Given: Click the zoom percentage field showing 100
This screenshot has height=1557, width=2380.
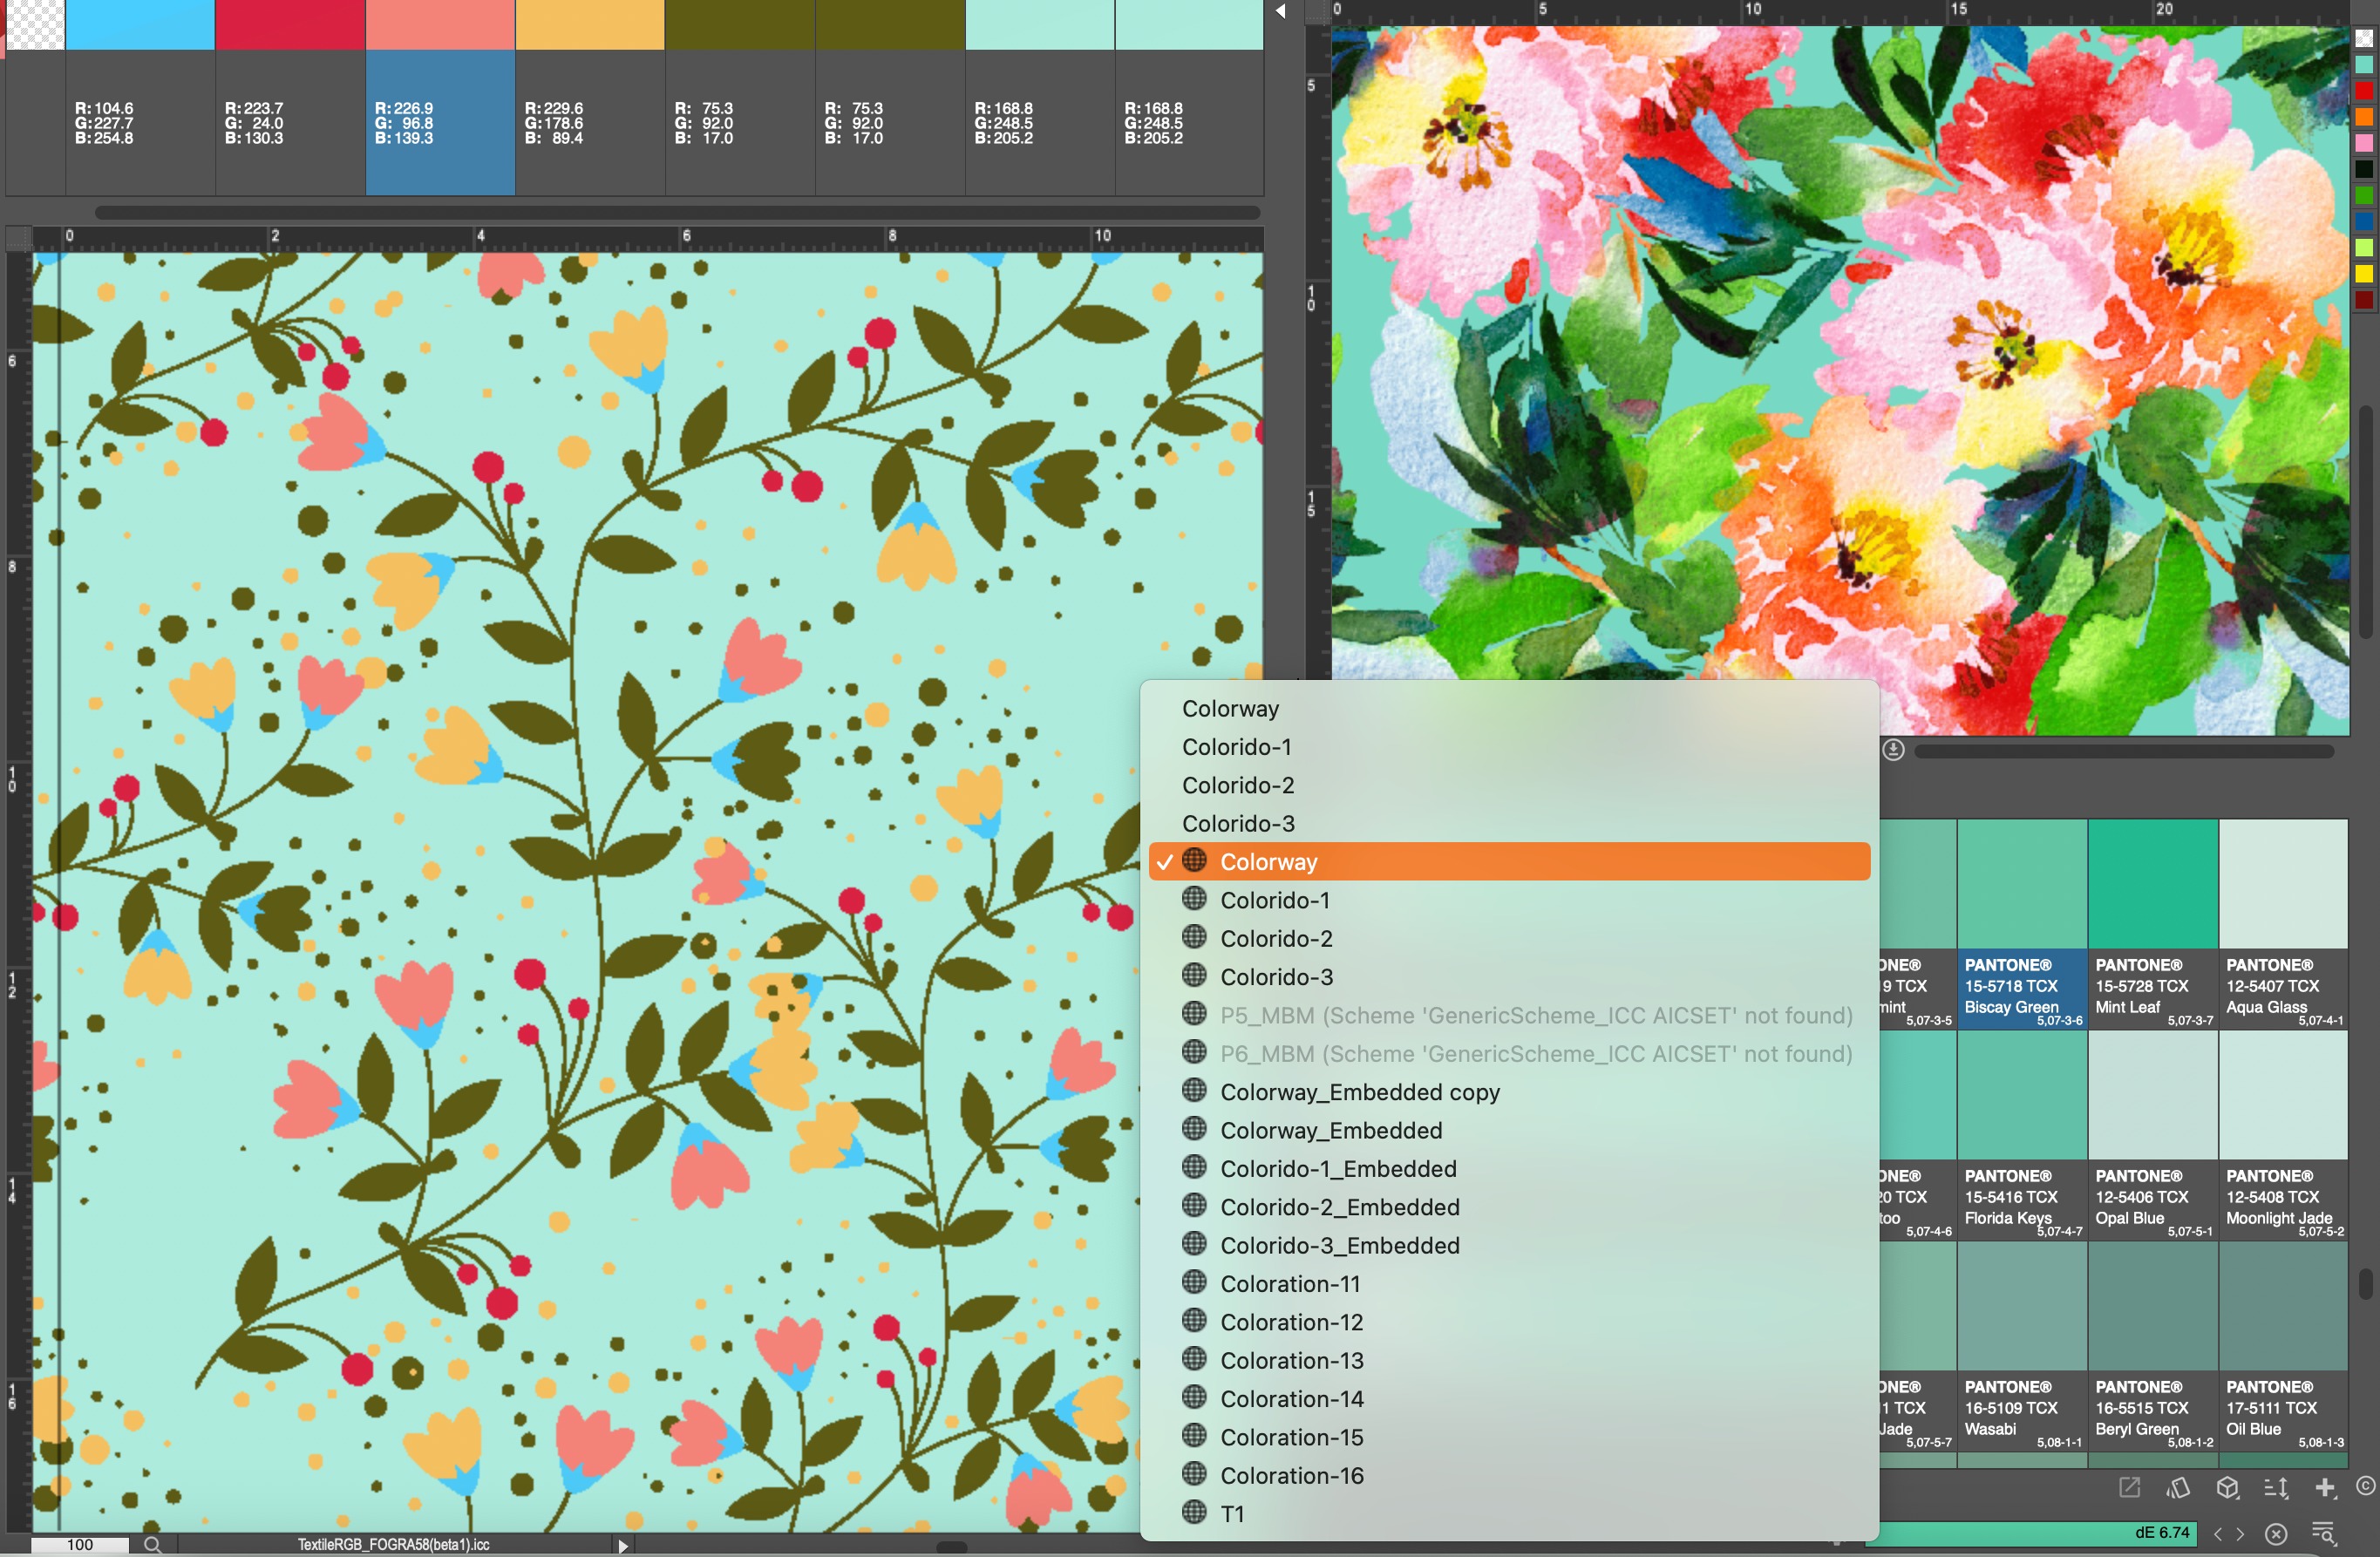Looking at the screenshot, I should point(80,1544).
